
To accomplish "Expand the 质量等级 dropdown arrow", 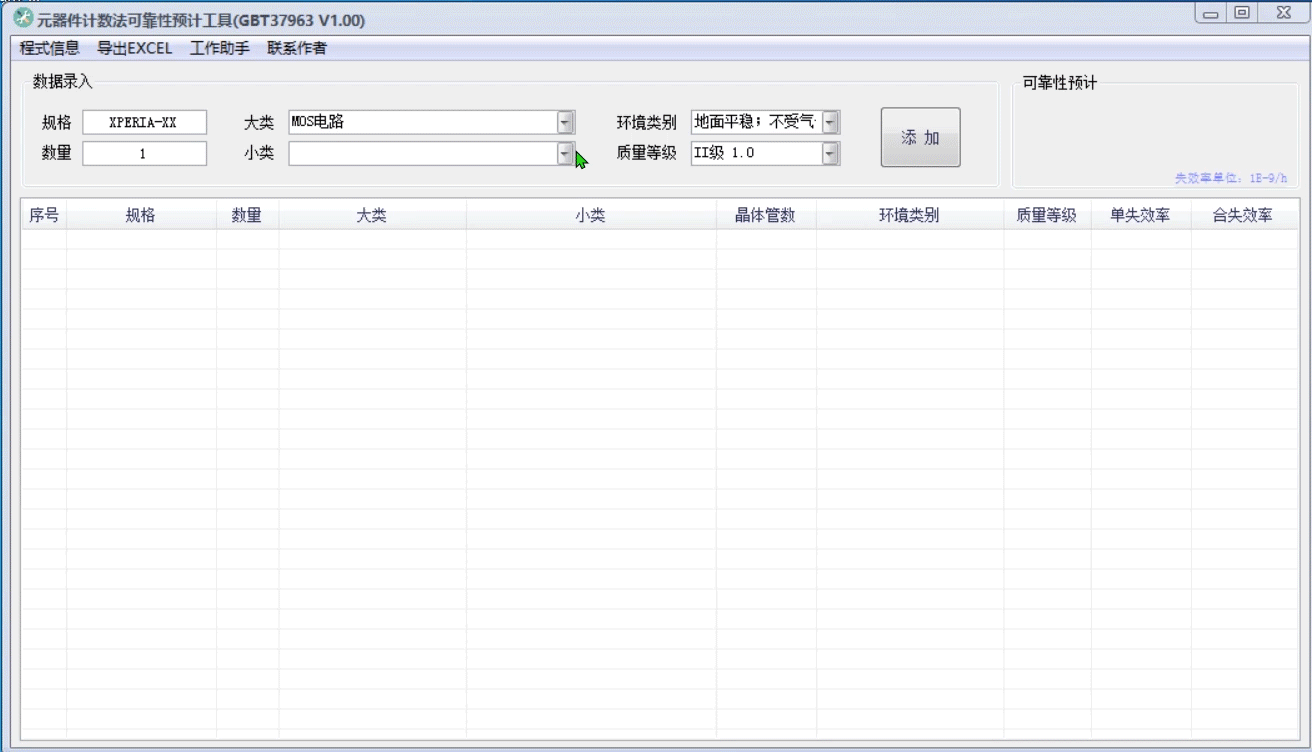I will click(830, 154).
